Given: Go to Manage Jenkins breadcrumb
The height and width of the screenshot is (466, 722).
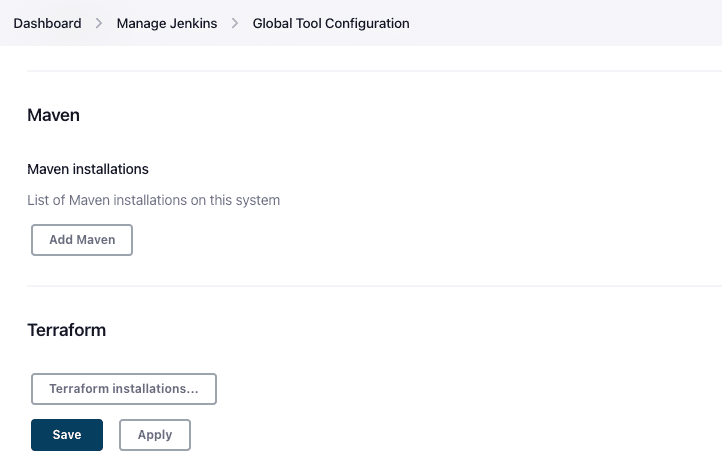Looking at the screenshot, I should coord(167,23).
